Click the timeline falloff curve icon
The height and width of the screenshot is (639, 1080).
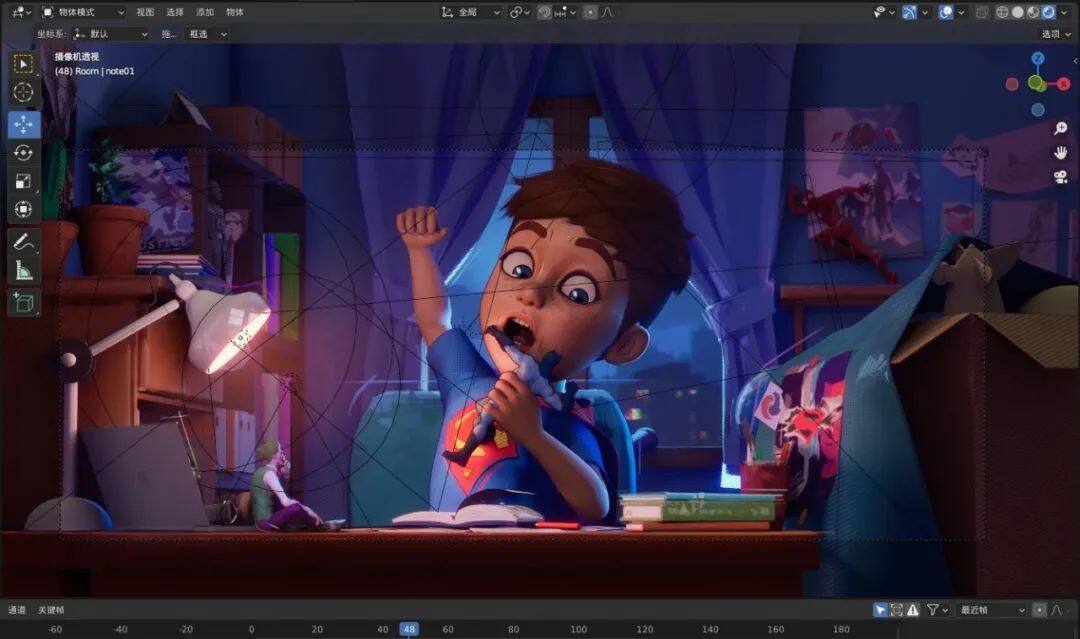pyautogui.click(x=1057, y=610)
